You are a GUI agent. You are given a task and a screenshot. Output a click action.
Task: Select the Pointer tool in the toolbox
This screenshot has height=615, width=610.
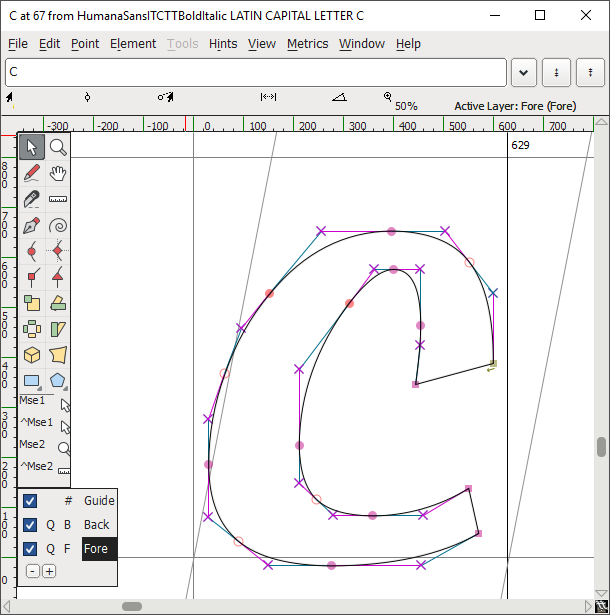tap(32, 147)
